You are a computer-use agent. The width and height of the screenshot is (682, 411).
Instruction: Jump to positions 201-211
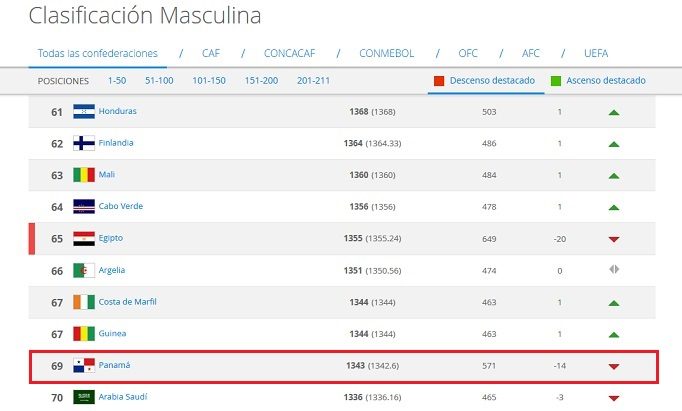[x=313, y=81]
